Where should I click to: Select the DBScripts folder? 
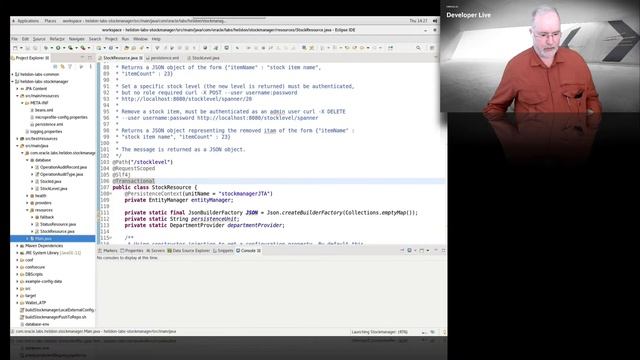tap(33, 274)
